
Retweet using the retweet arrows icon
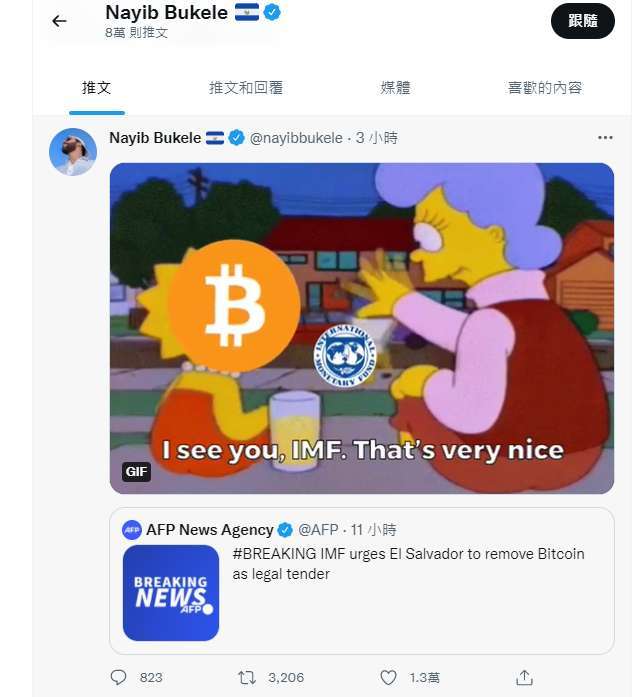(x=247, y=677)
